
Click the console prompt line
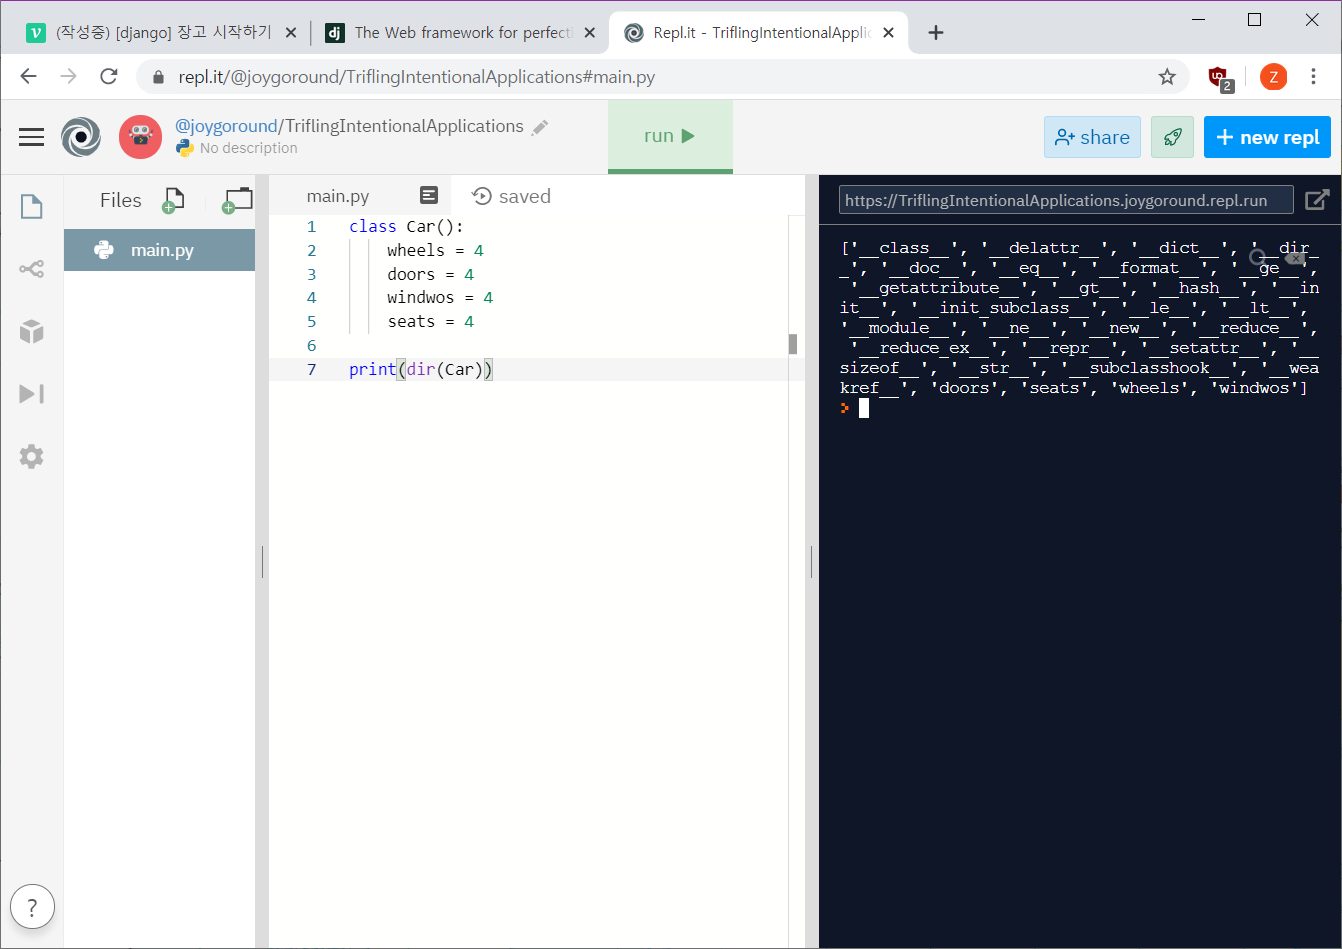1079,408
